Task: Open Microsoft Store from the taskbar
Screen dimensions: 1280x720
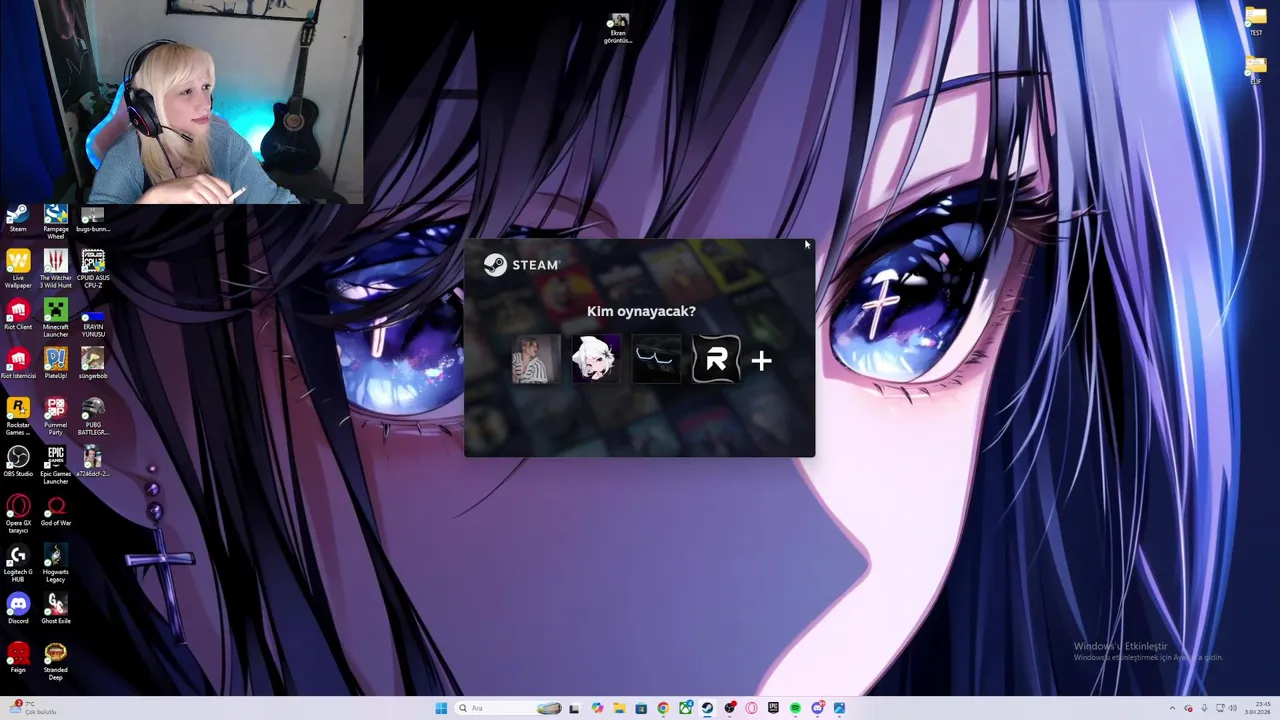Action: click(641, 708)
